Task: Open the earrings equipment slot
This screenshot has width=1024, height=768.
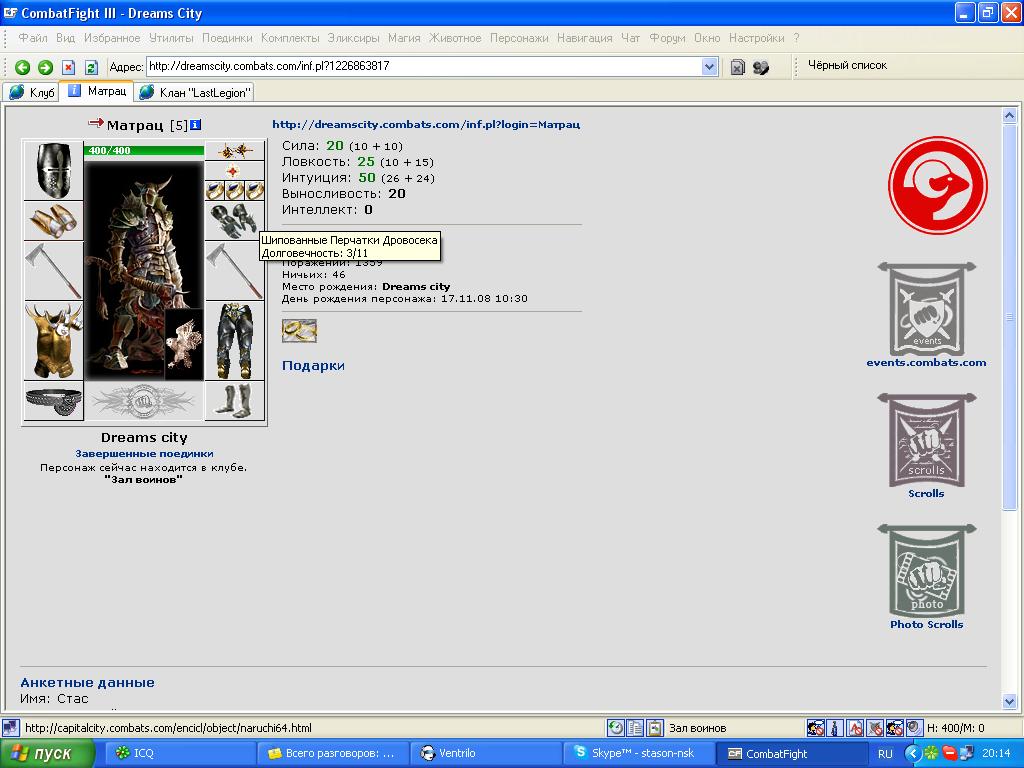Action: pos(235,151)
